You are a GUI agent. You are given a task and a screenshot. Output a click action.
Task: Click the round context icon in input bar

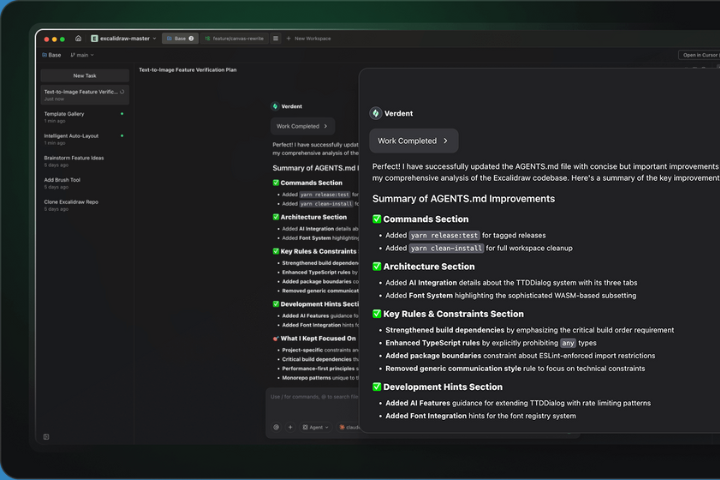coord(276,427)
